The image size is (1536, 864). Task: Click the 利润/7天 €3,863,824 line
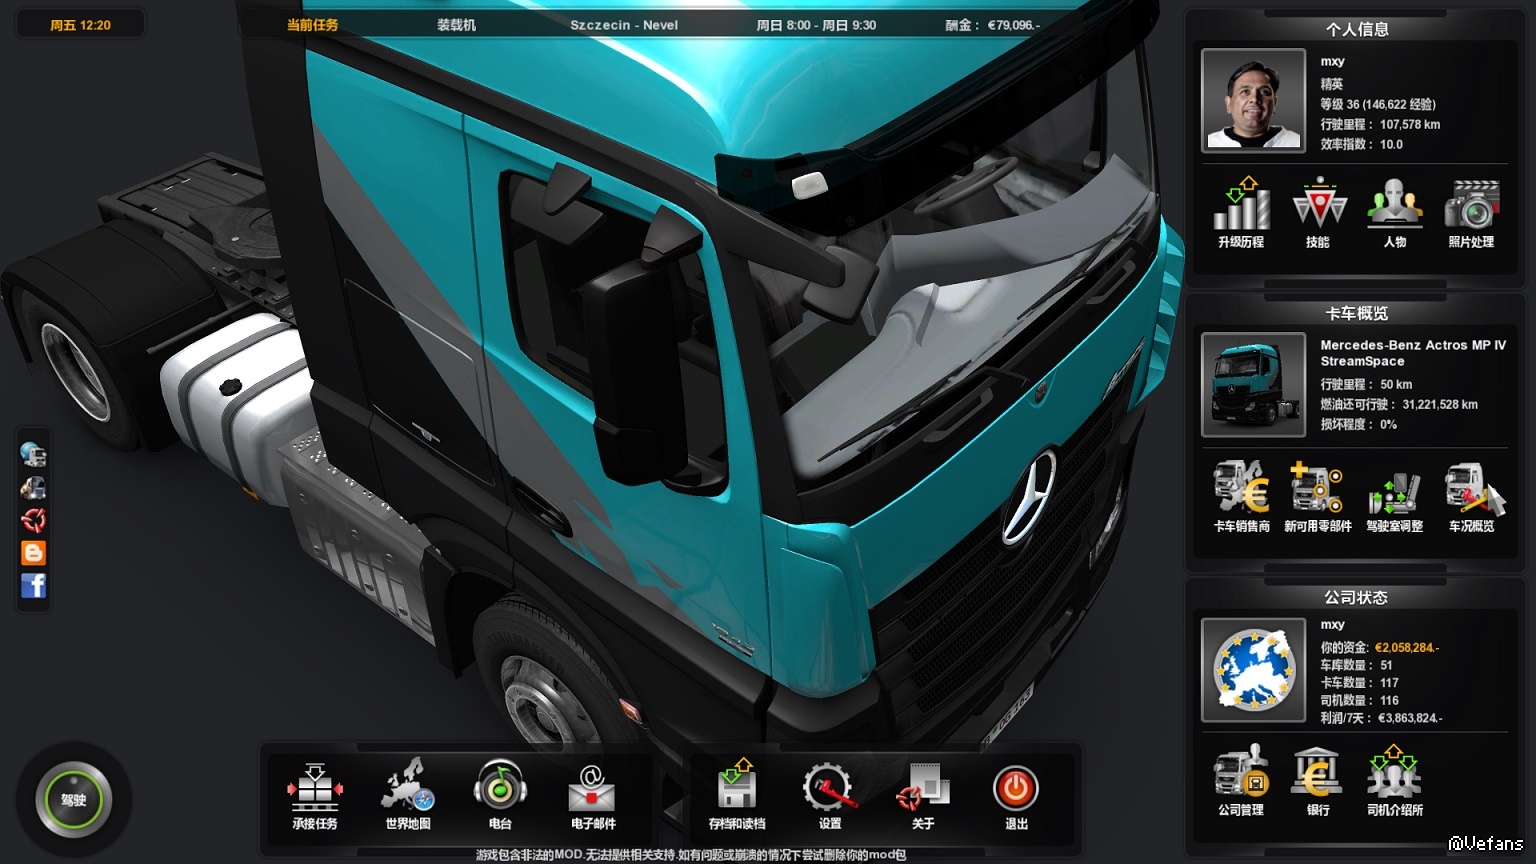(1381, 718)
